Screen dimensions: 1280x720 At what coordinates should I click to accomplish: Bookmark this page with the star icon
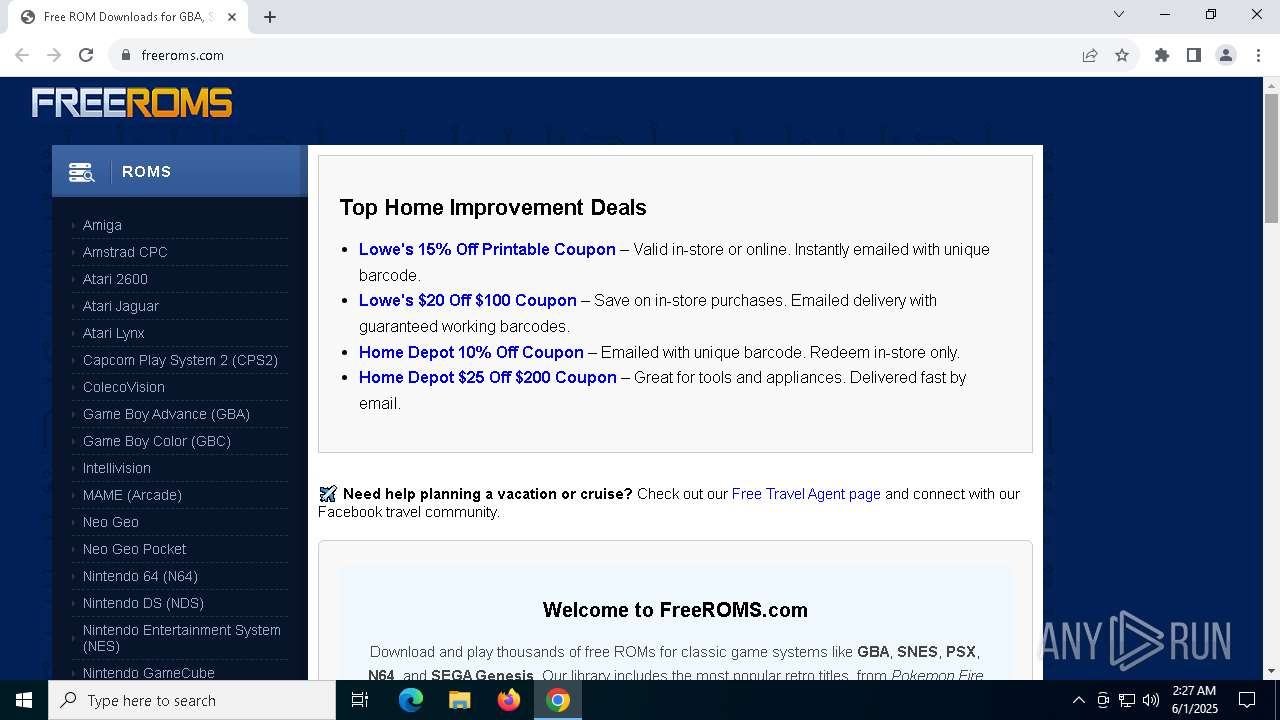pos(1122,55)
